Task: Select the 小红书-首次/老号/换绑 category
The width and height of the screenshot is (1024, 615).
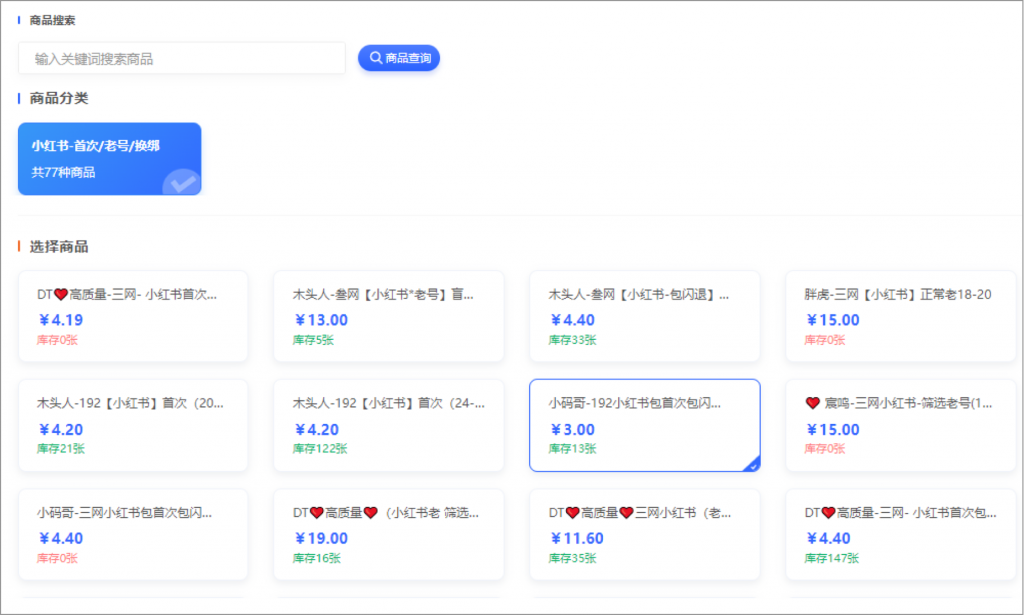Action: coord(109,158)
